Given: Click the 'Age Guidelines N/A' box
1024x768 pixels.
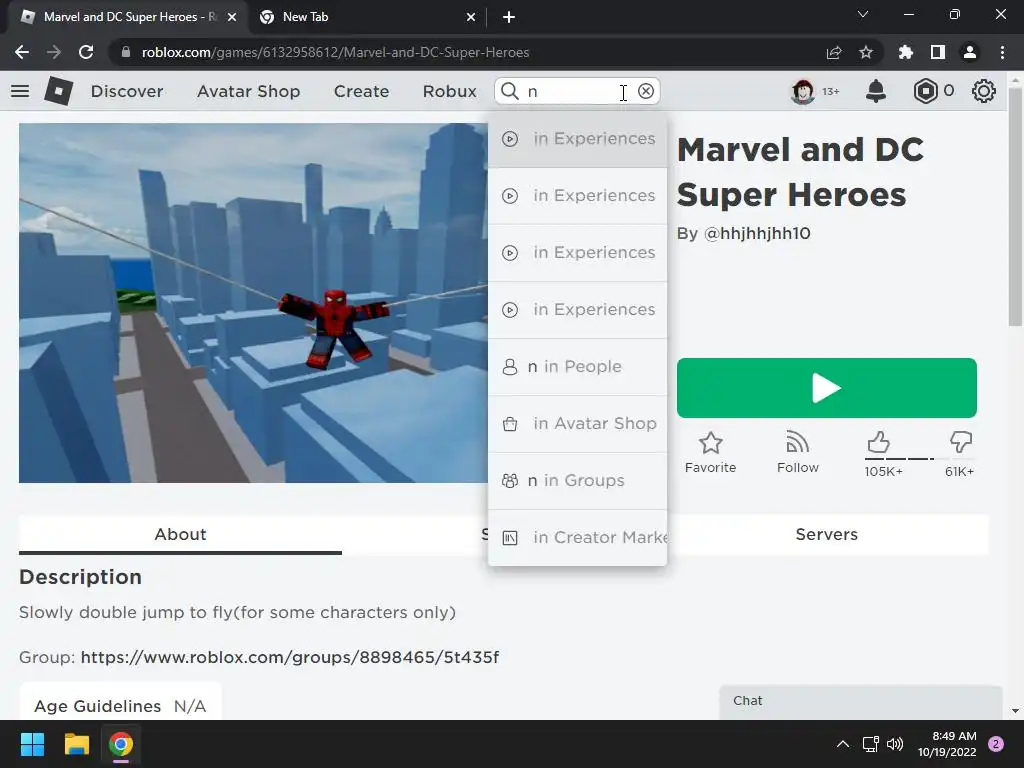Looking at the screenshot, I should tap(120, 702).
